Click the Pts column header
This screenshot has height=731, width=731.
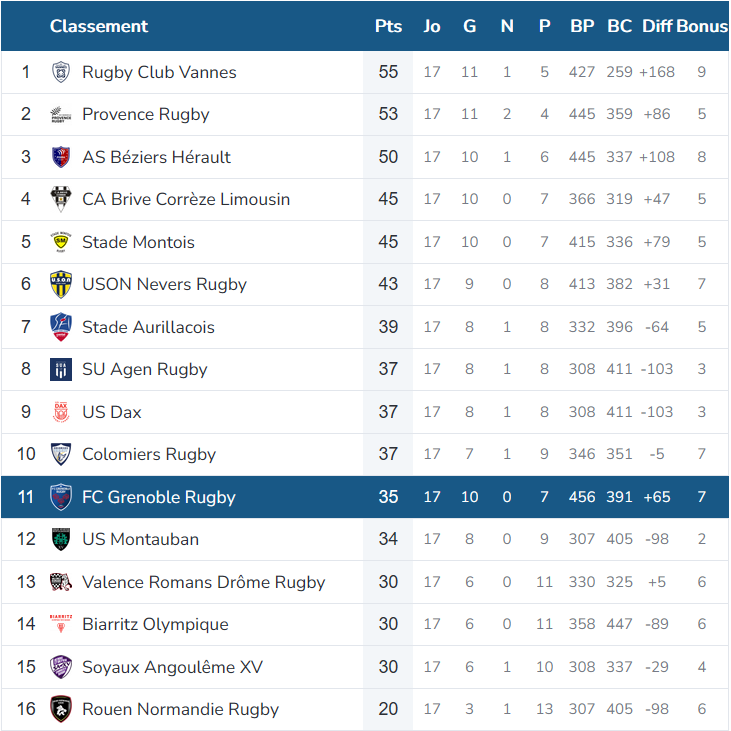[388, 26]
